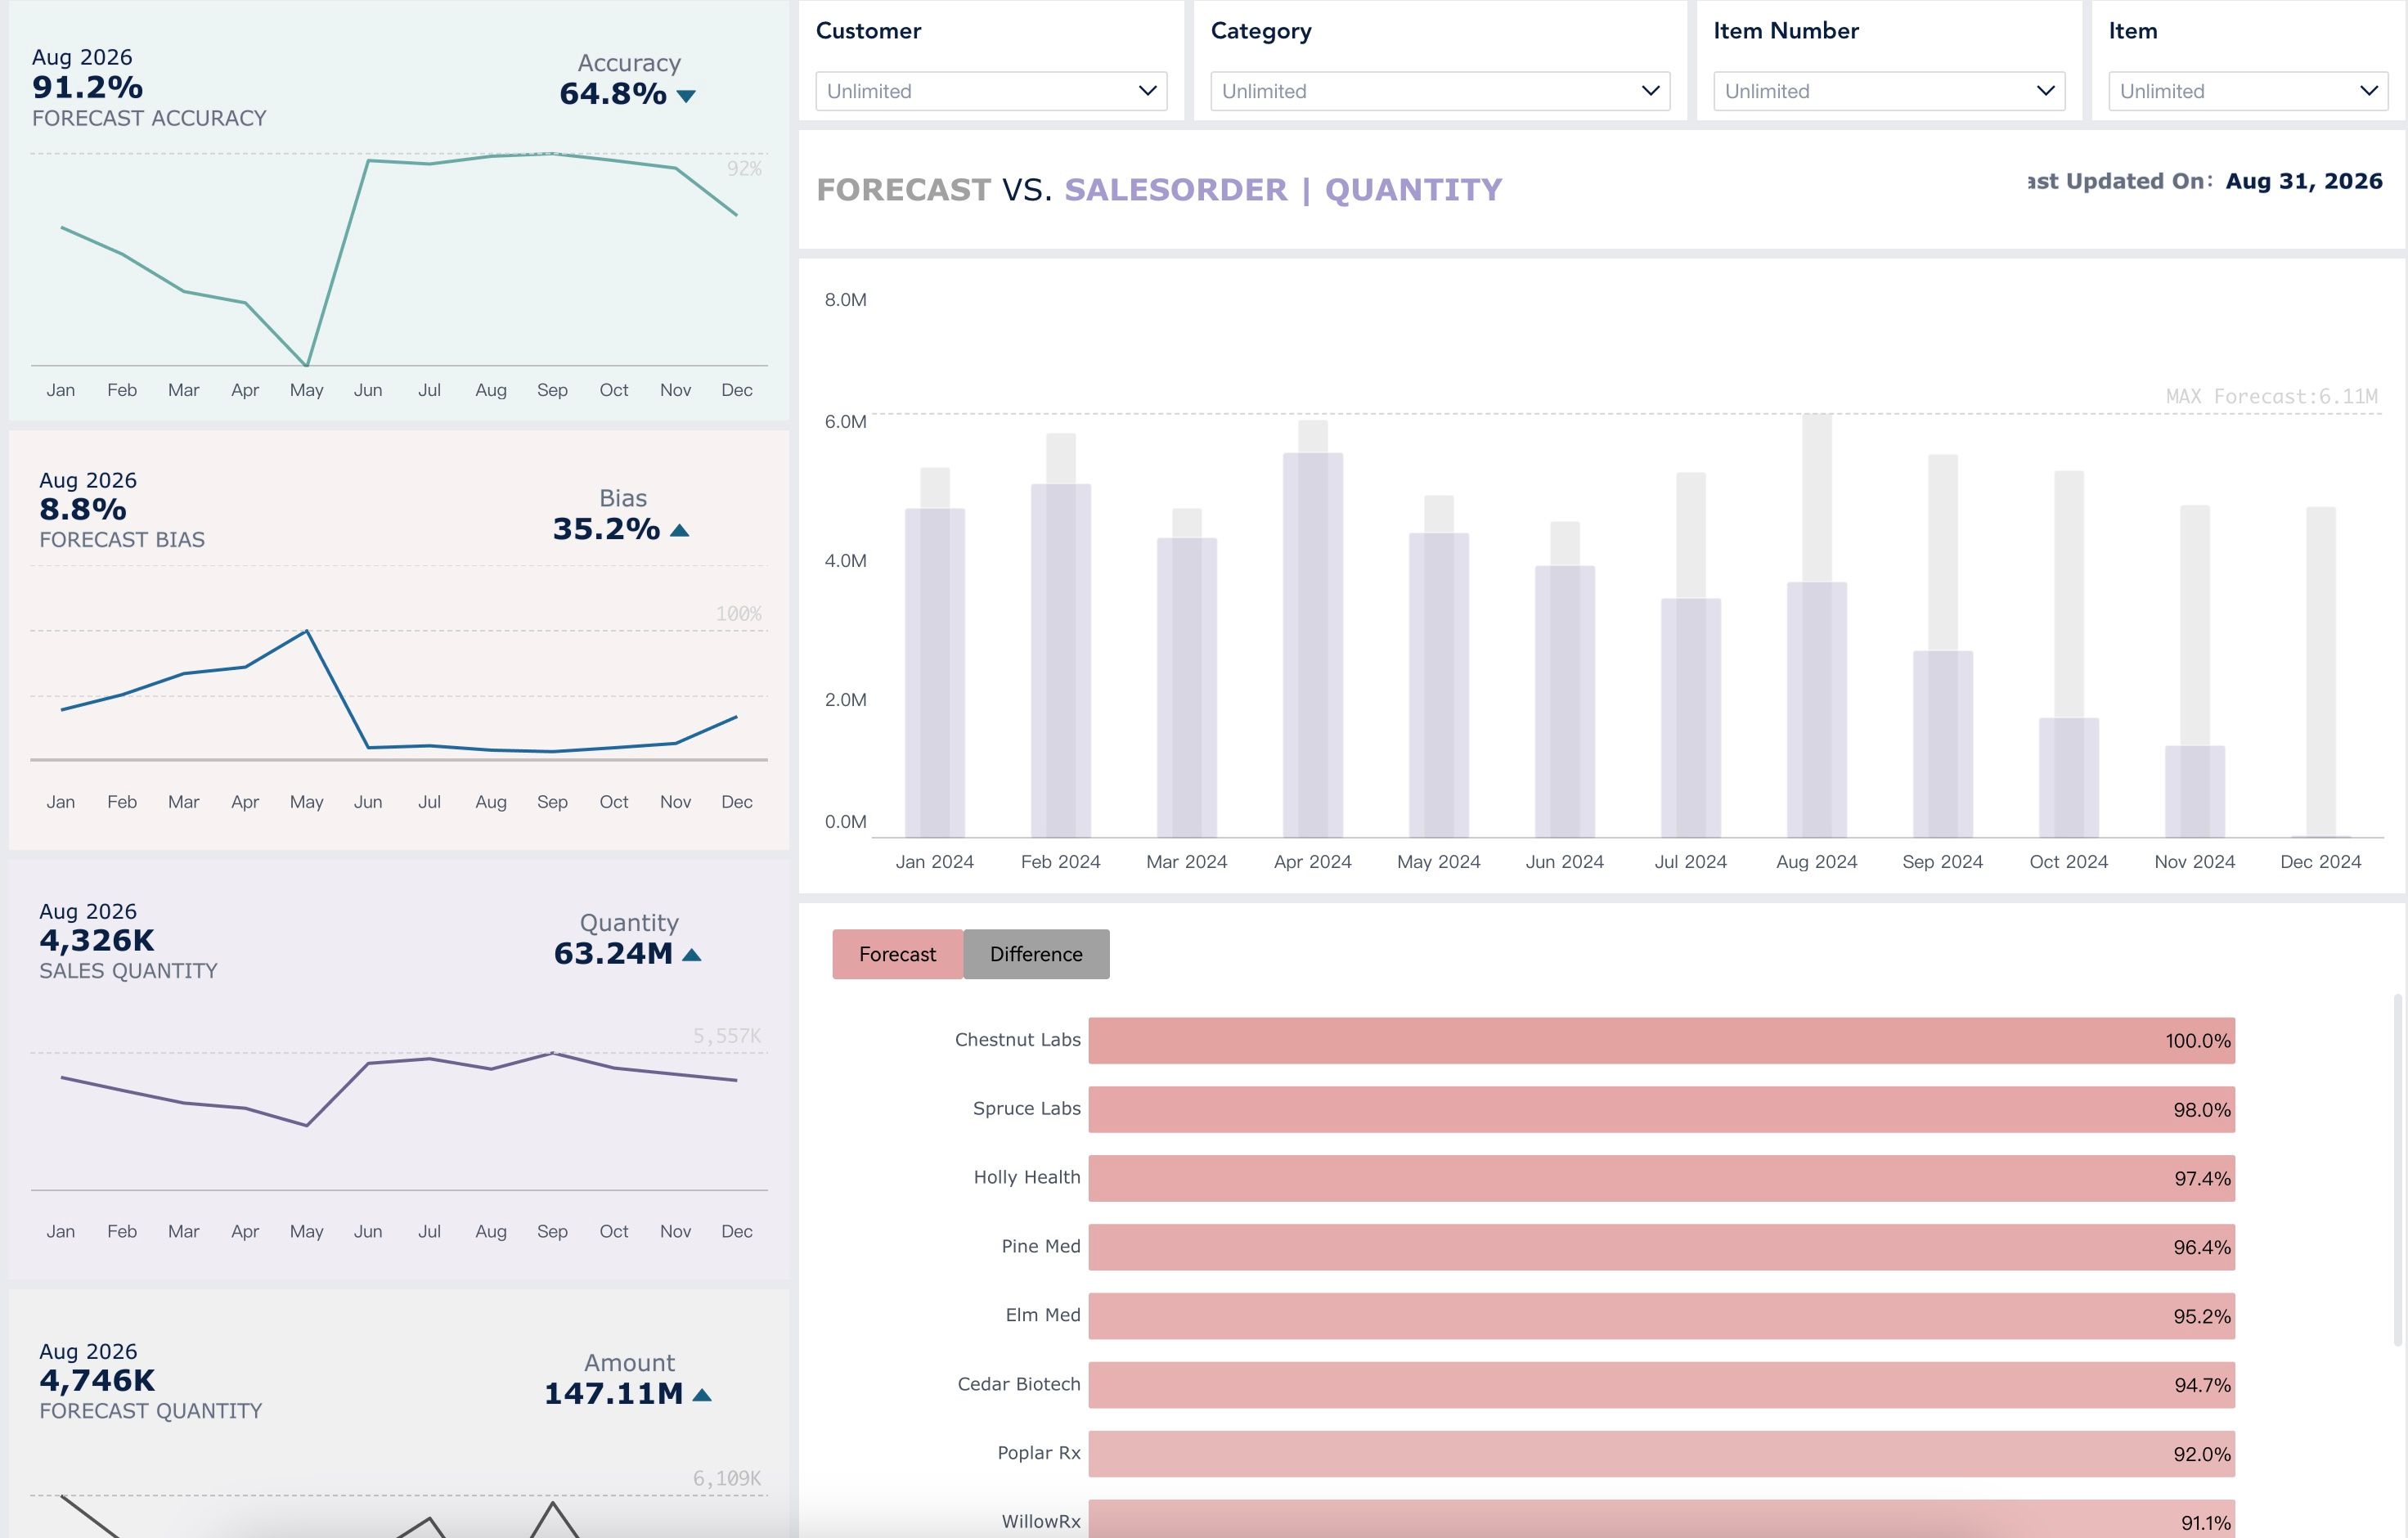Screen dimensions: 2408x1538
Task: Click the Apr 2024 sales order bar
Action: click(1313, 645)
